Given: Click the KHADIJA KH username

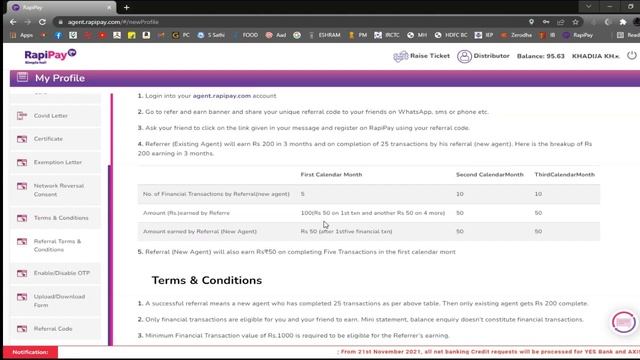Looking at the screenshot, I should [x=596, y=56].
